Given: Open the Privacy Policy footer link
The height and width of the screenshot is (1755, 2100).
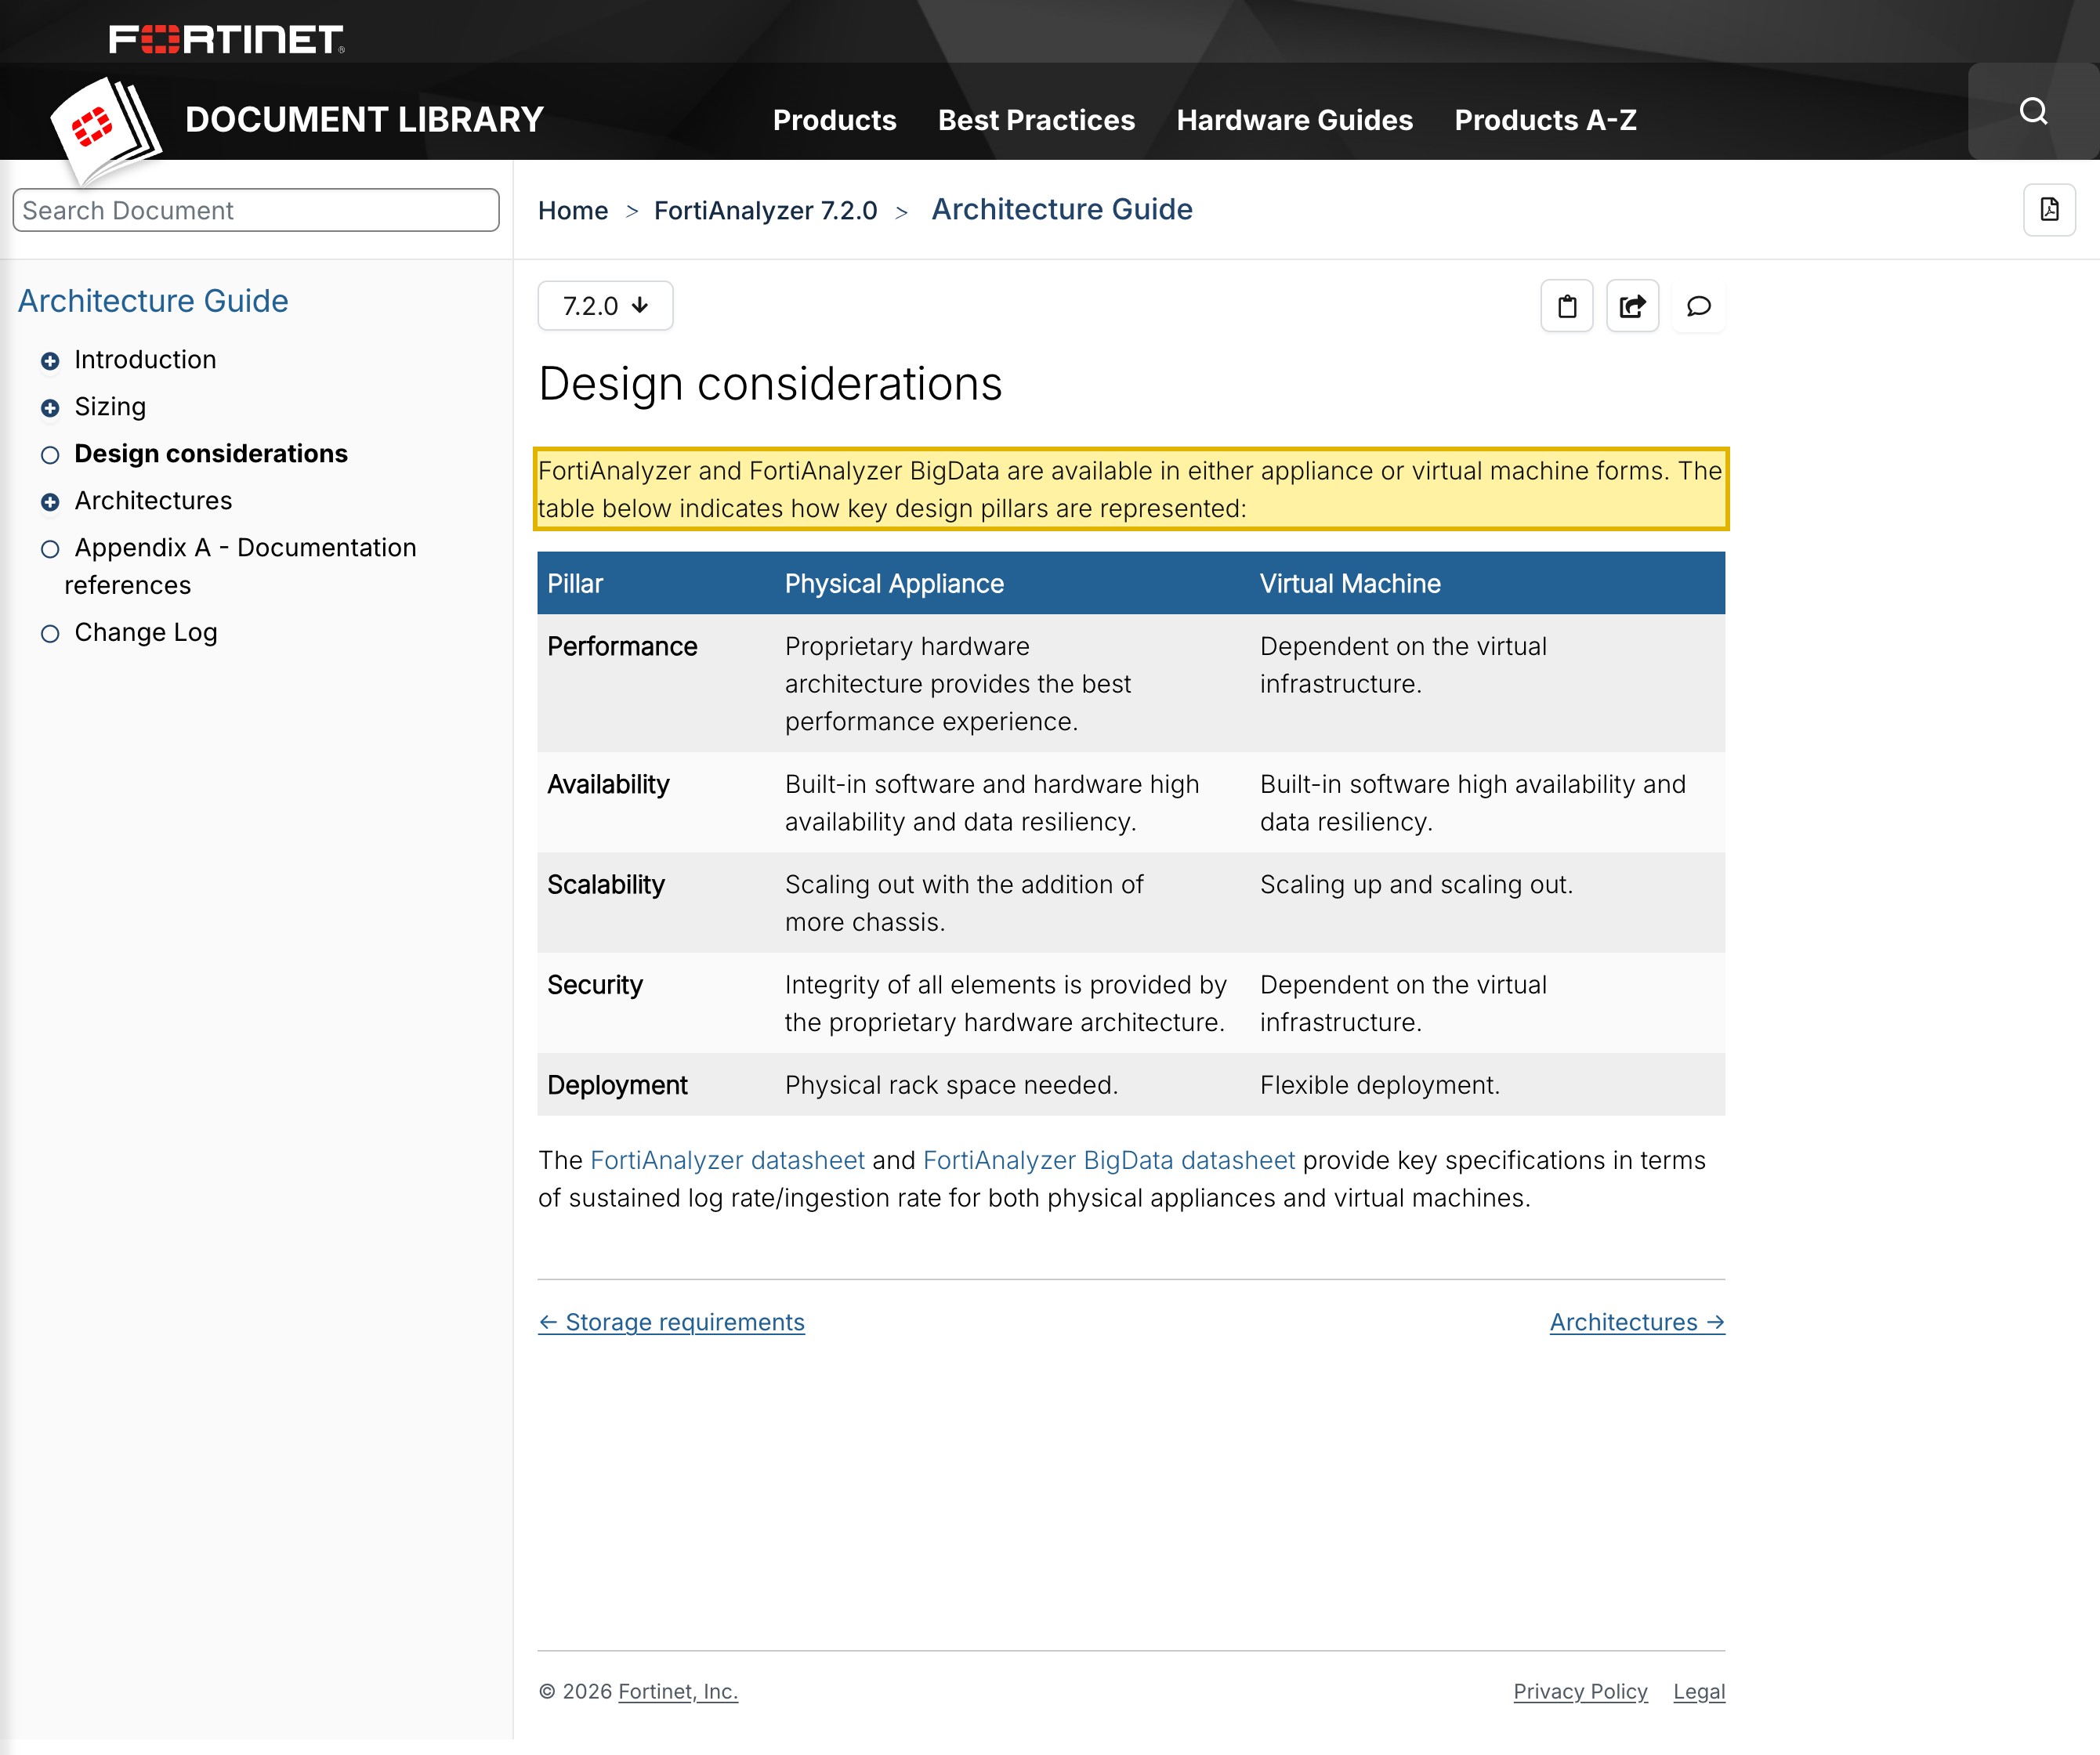Looking at the screenshot, I should click(1580, 1691).
